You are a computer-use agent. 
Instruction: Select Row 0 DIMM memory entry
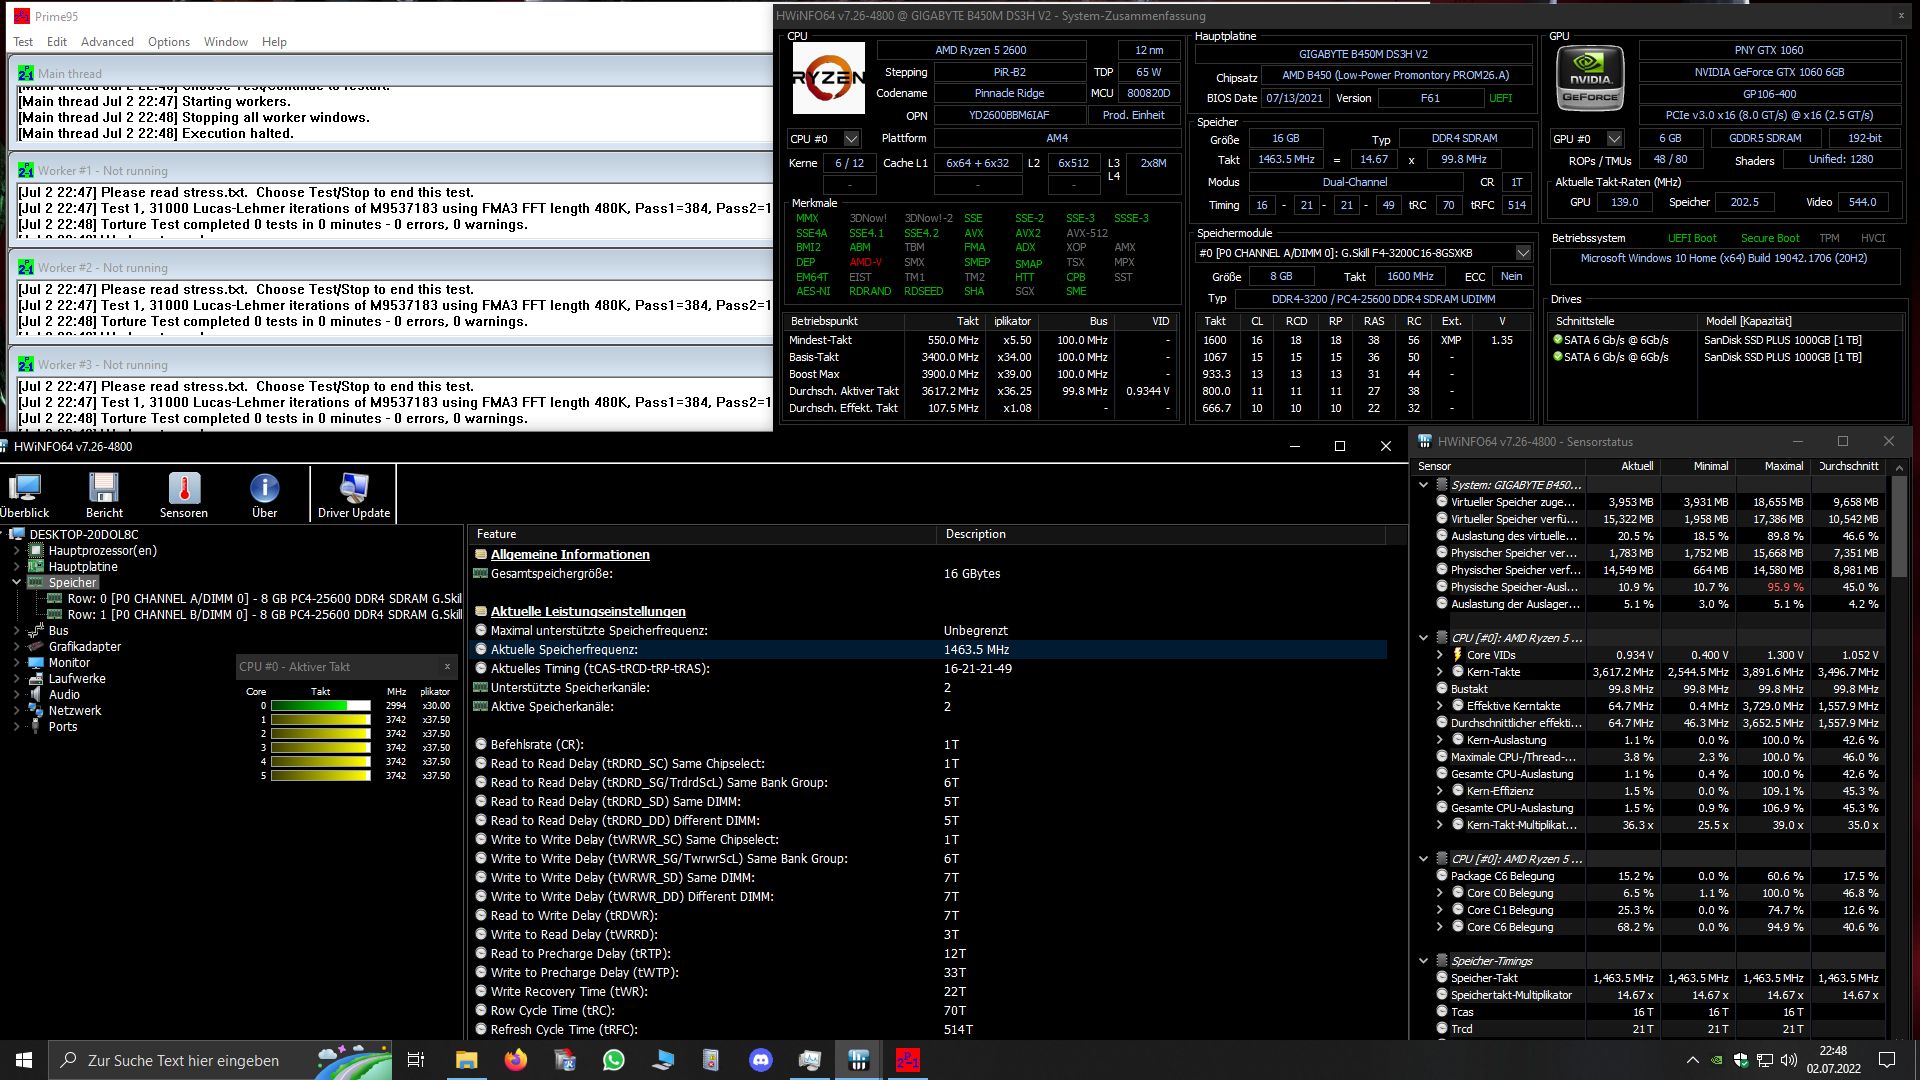(x=264, y=599)
